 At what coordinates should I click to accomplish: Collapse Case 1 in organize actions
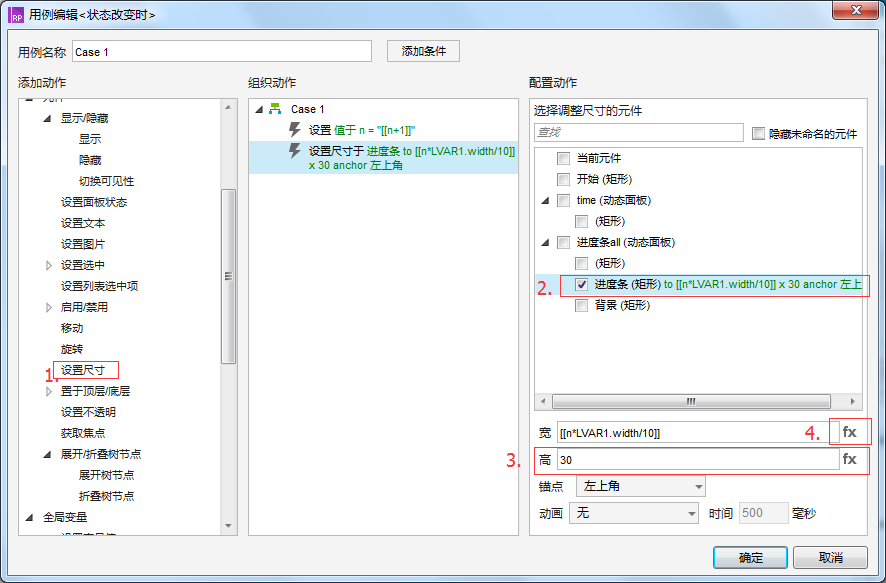point(259,110)
